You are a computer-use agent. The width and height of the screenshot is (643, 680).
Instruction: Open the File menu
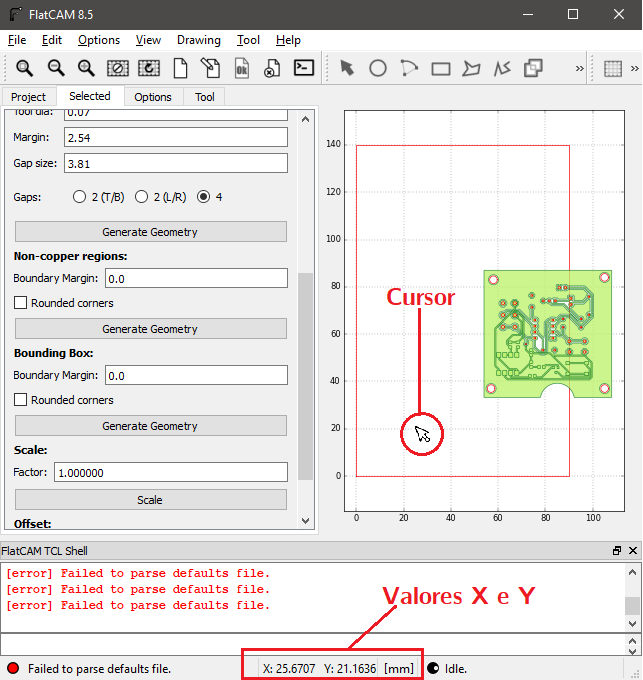click(17, 40)
